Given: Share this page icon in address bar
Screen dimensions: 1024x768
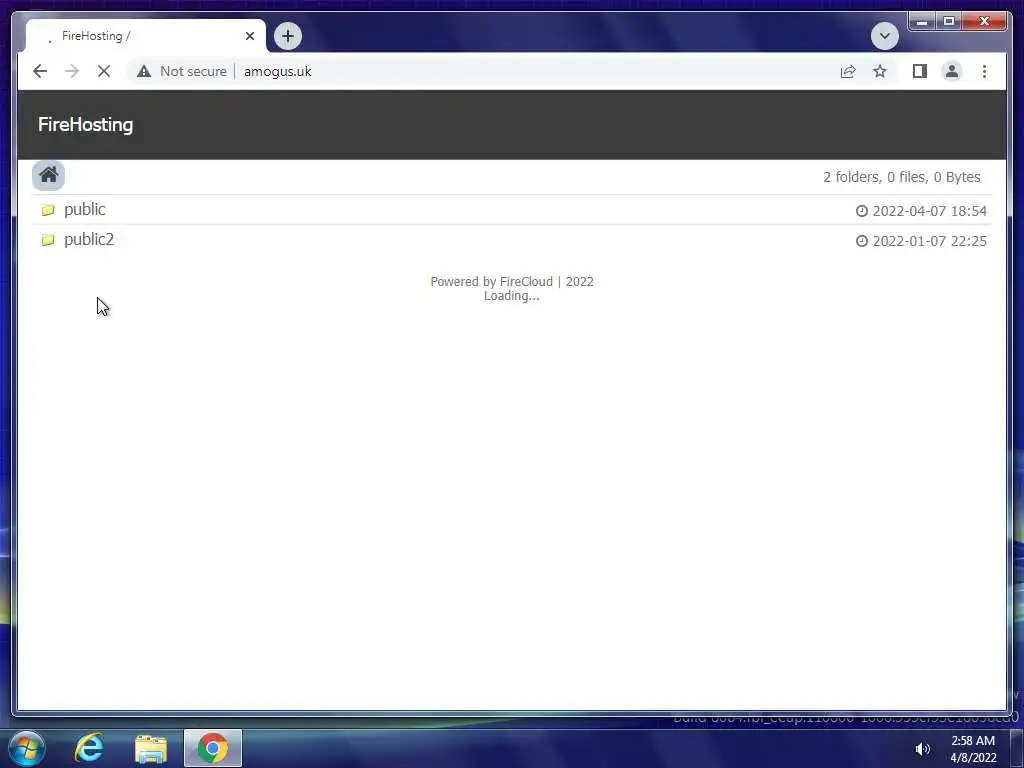Looking at the screenshot, I should (848, 71).
